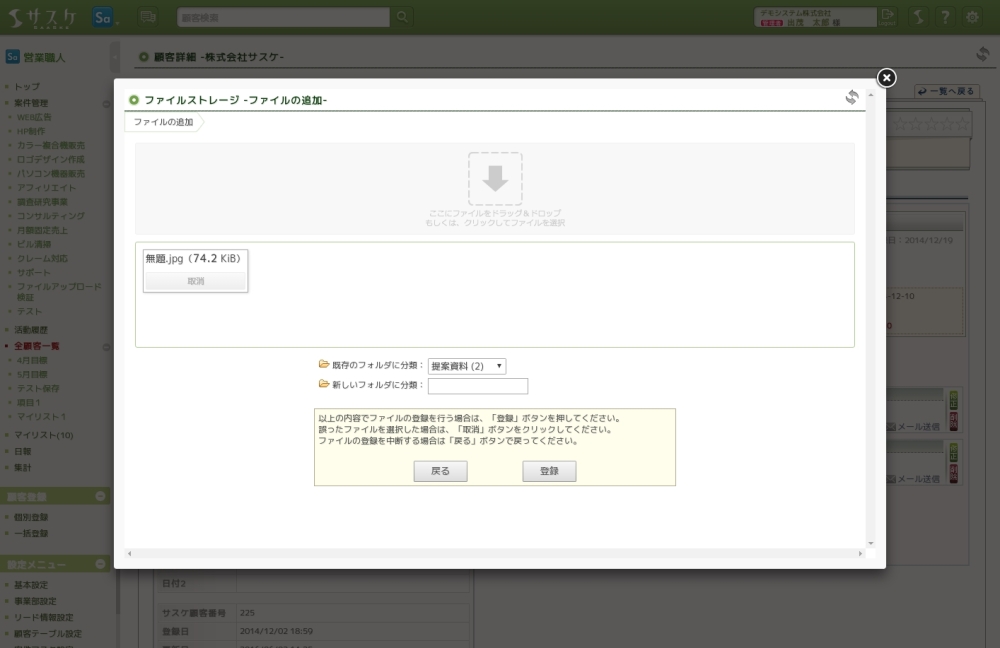Image resolution: width=1000 pixels, height=648 pixels.
Task: Click the dialog's horizontal scrollbar
Action: click(x=494, y=553)
